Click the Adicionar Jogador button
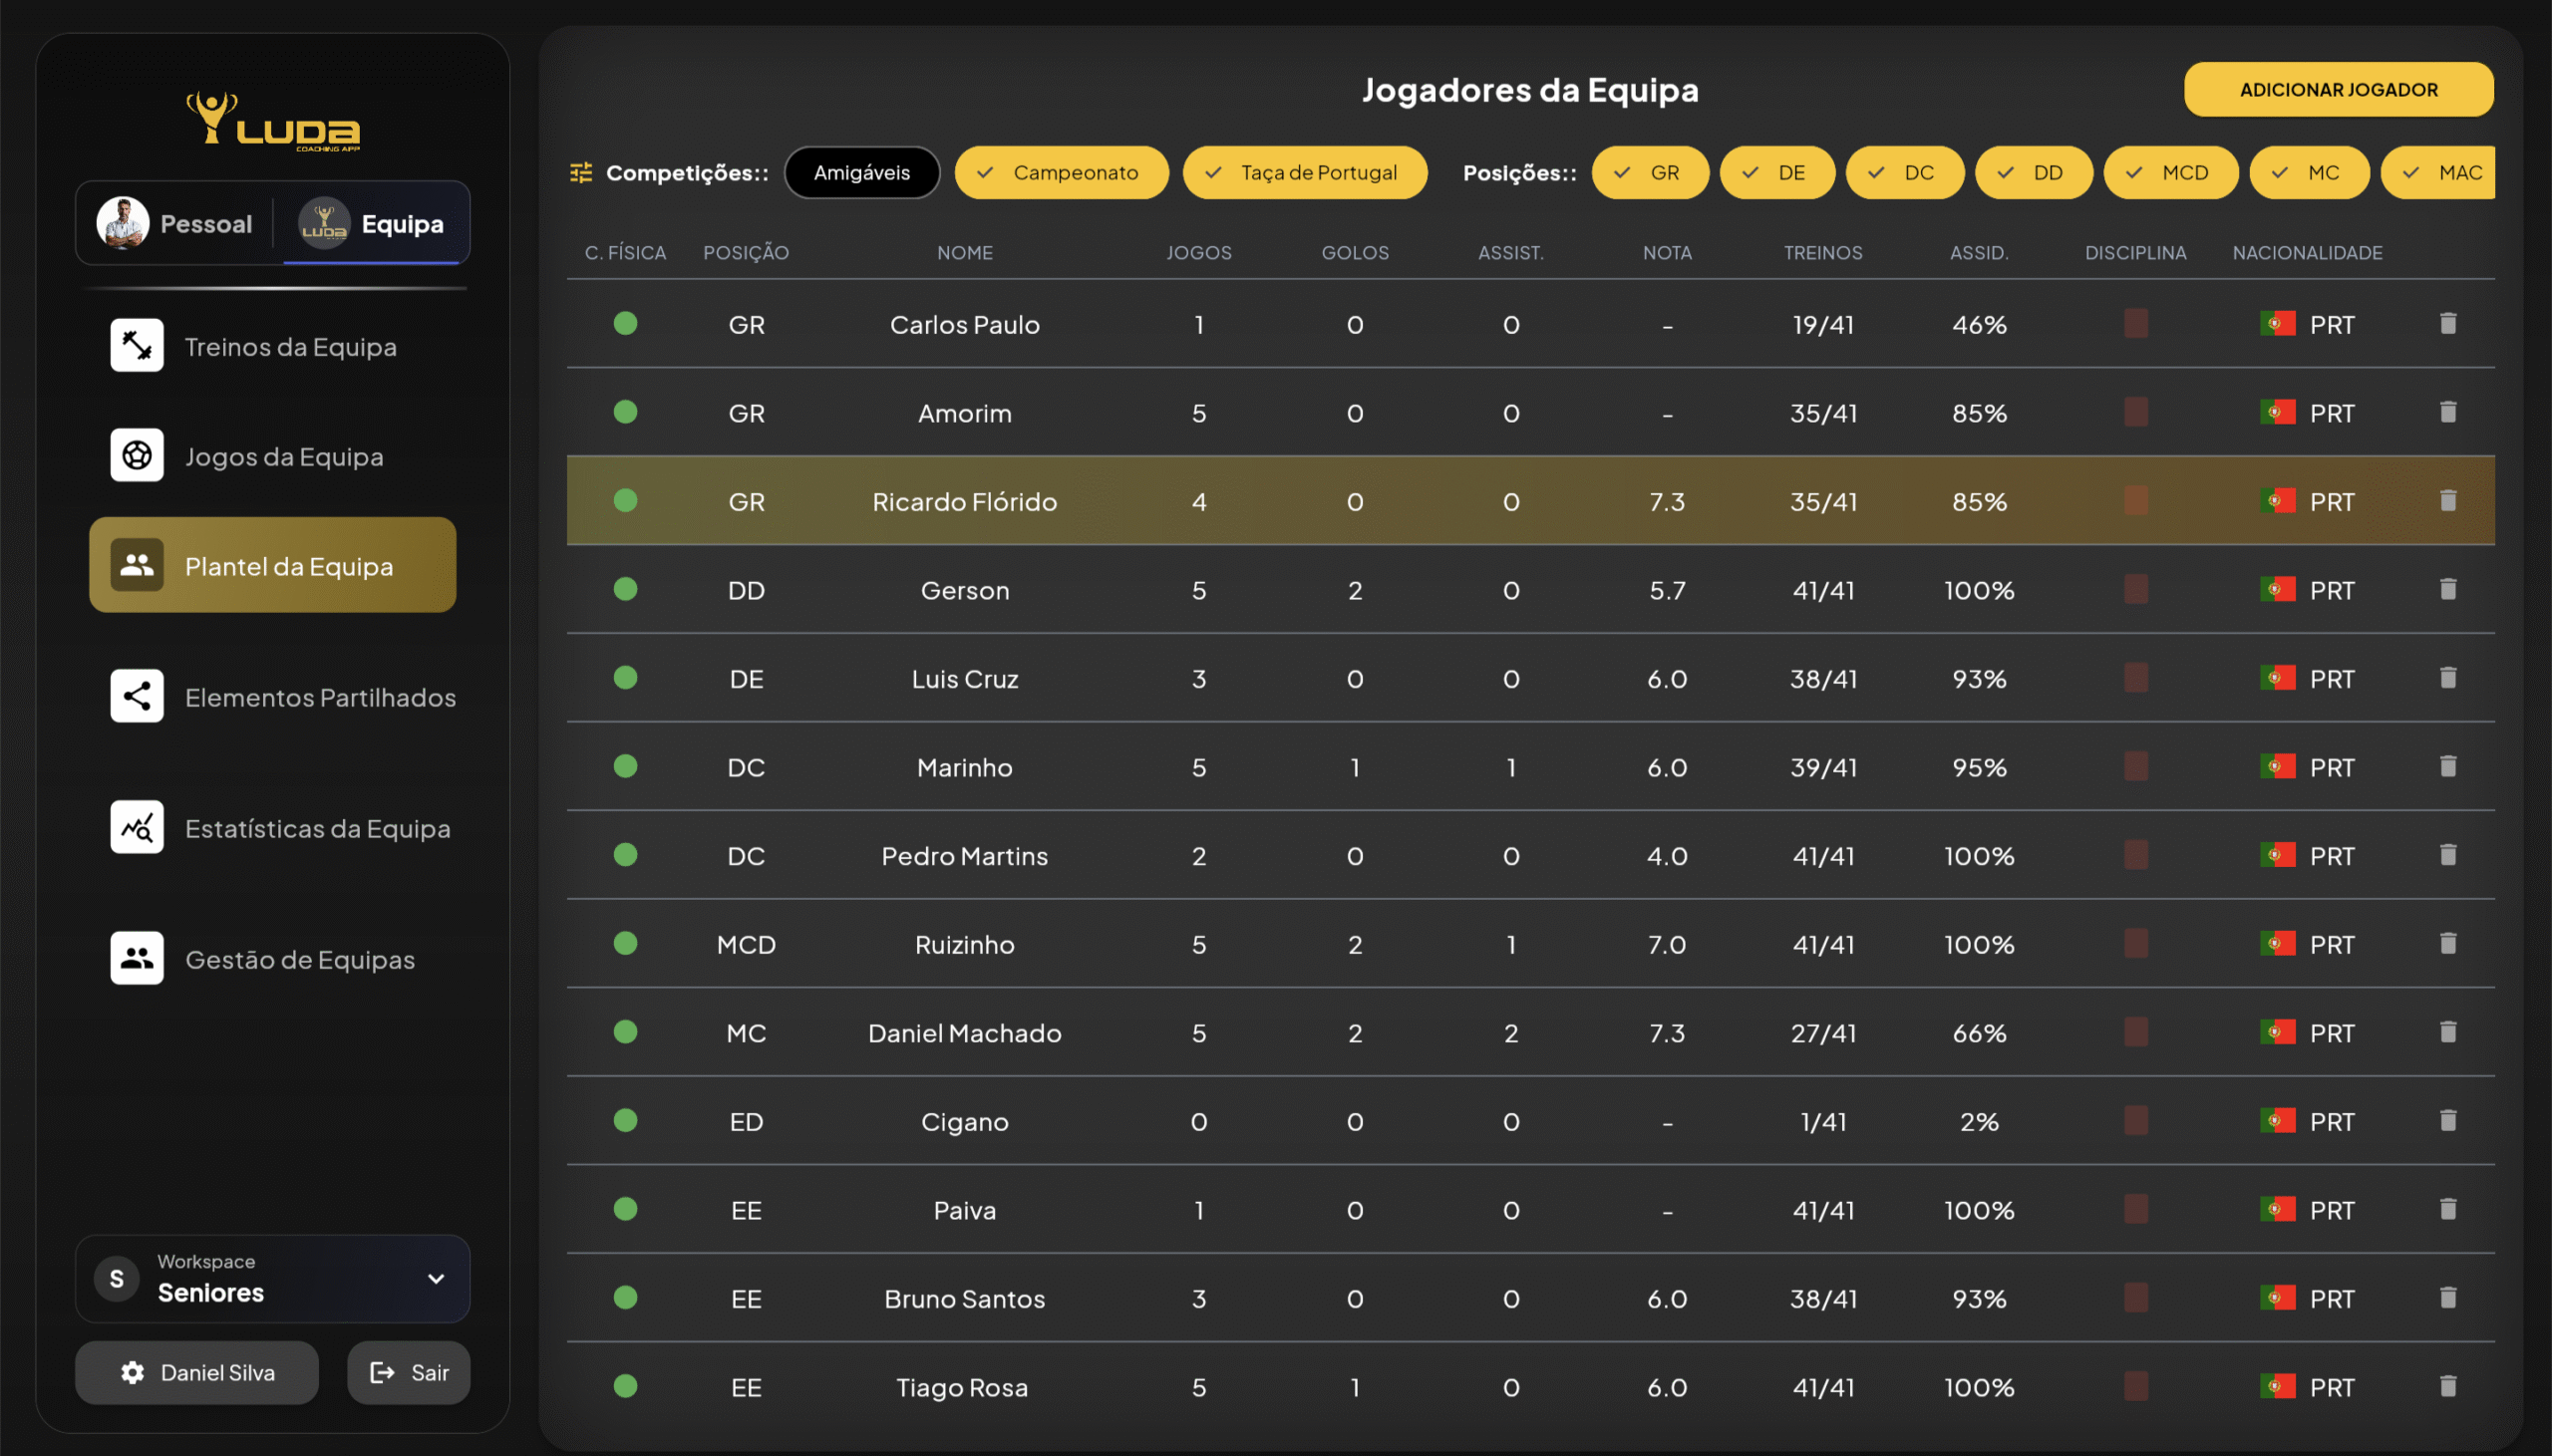Screen dimensions: 2552x1456 tap(2337, 90)
